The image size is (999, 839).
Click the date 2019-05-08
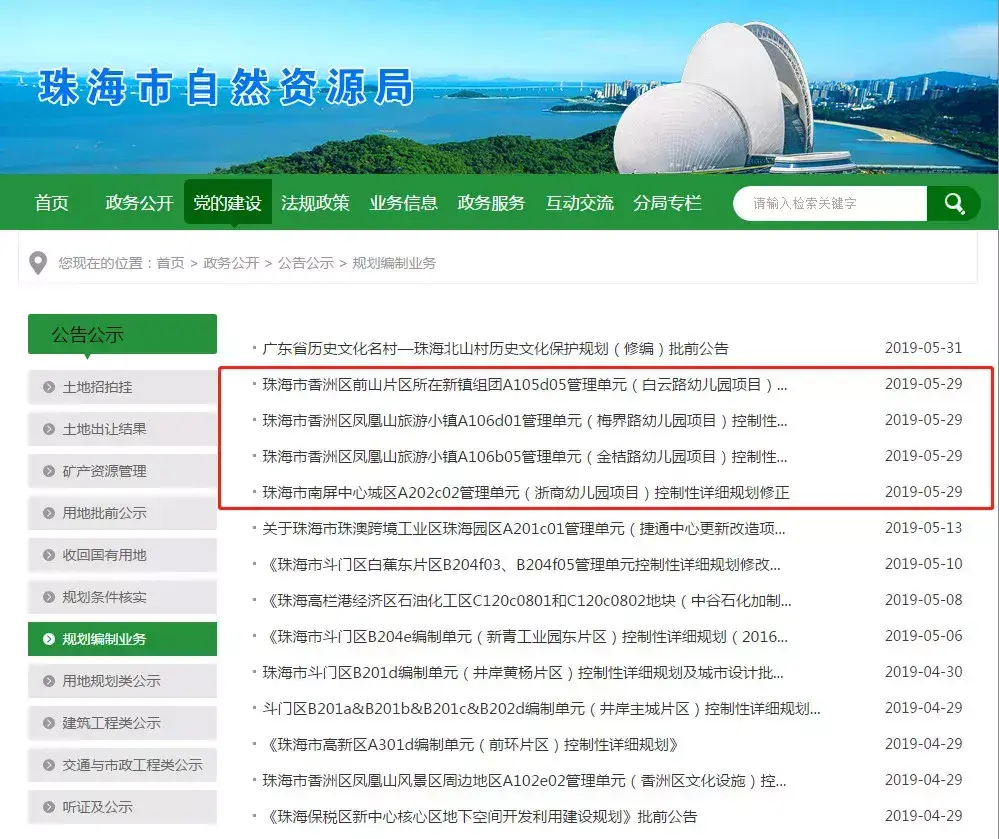coord(923,600)
